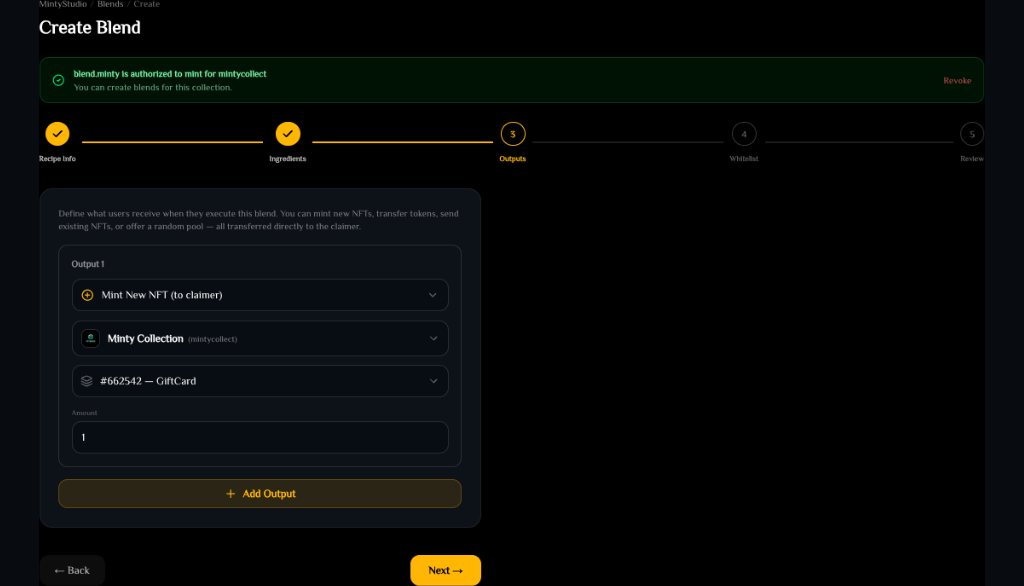The width and height of the screenshot is (1024, 586).
Task: Go to step 5 Review circle
Action: click(972, 134)
